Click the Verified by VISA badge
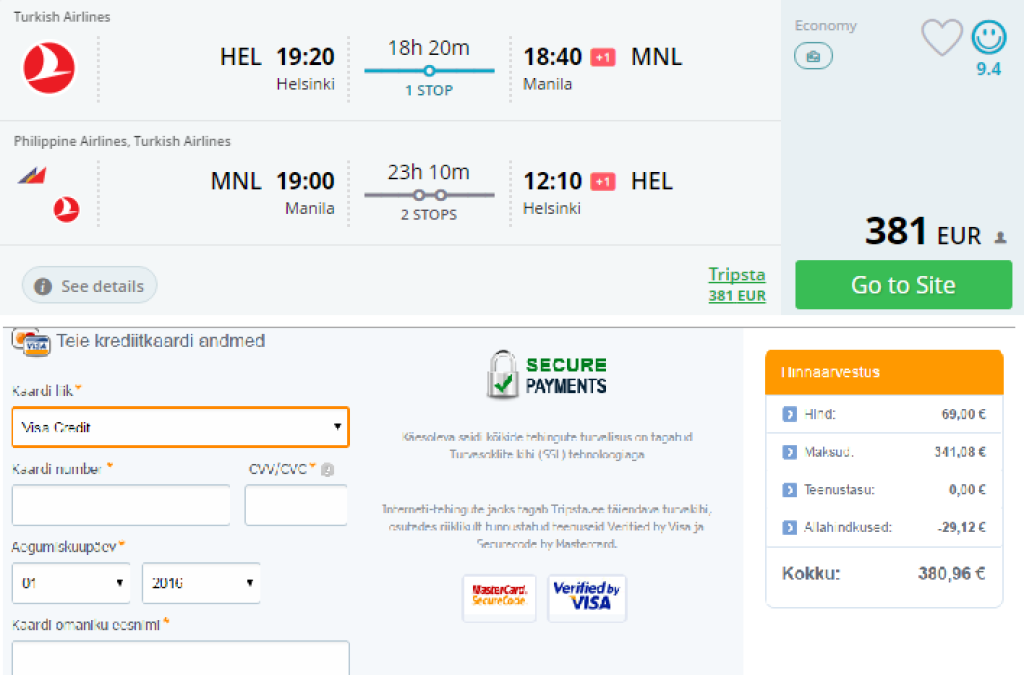 [x=586, y=597]
